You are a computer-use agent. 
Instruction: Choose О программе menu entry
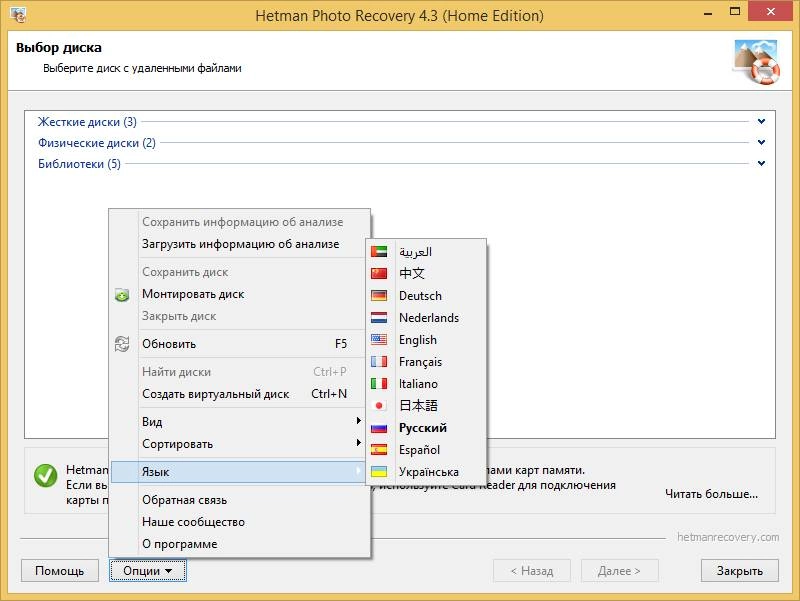point(239,544)
